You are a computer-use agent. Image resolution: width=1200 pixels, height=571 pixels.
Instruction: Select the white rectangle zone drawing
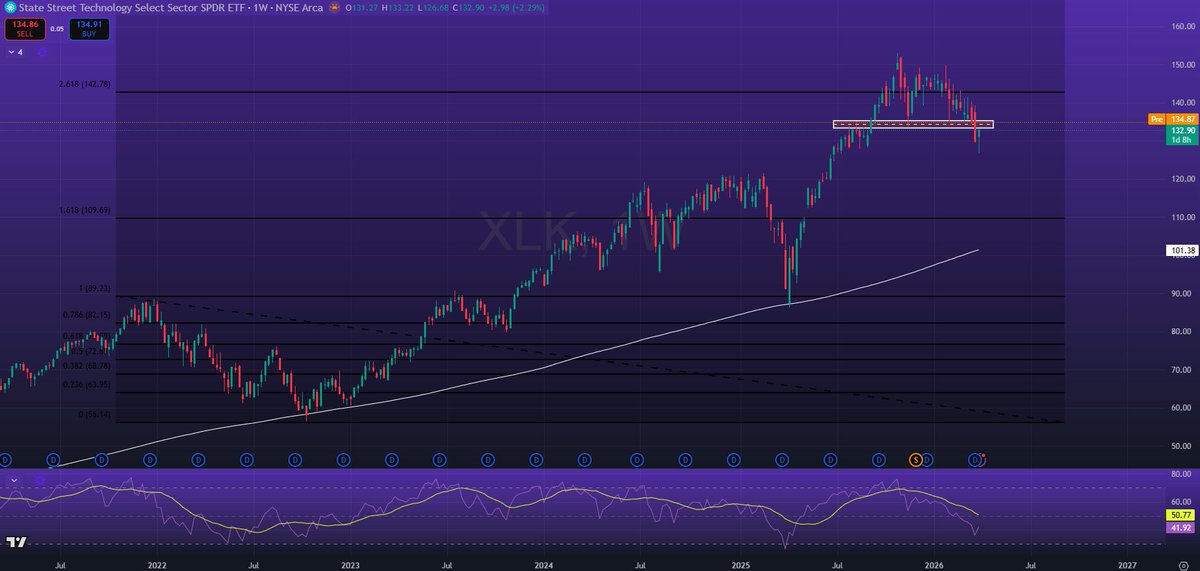913,124
